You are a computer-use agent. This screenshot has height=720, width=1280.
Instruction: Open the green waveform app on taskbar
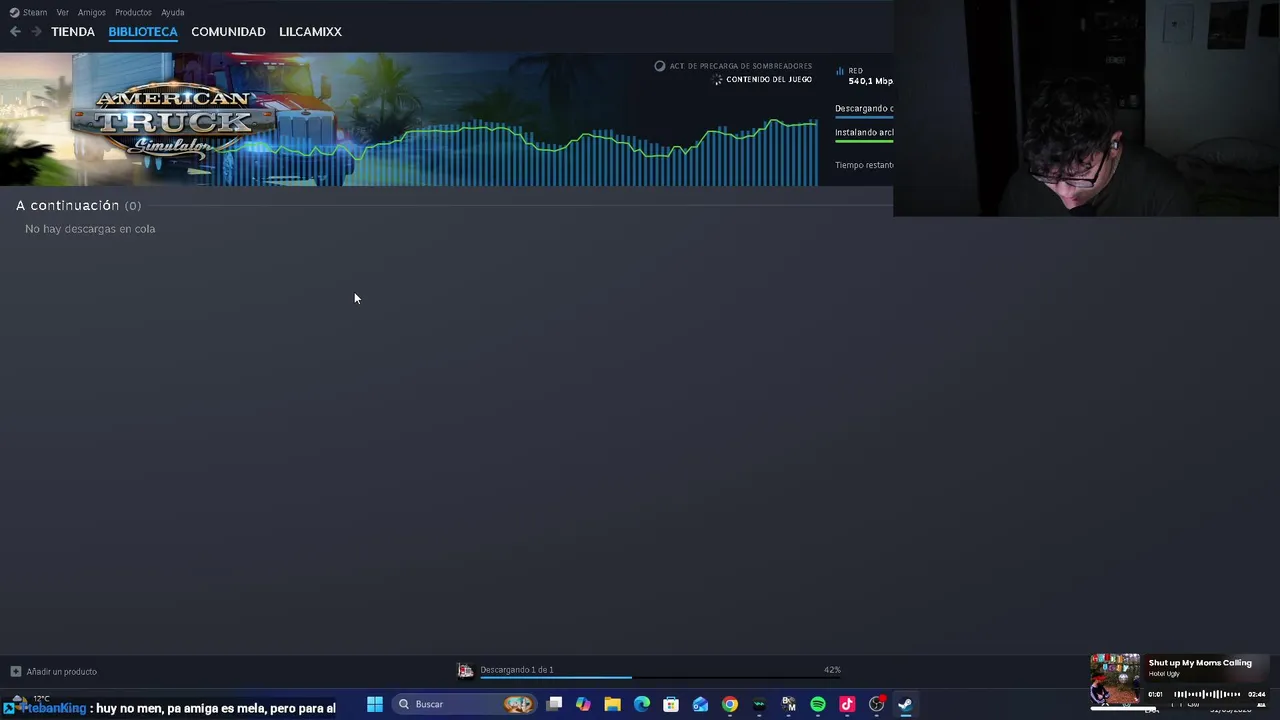click(759, 704)
